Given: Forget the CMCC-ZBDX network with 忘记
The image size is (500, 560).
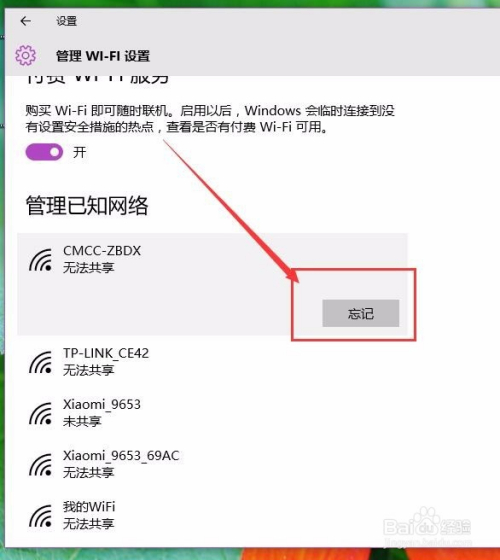Looking at the screenshot, I should pos(361,313).
